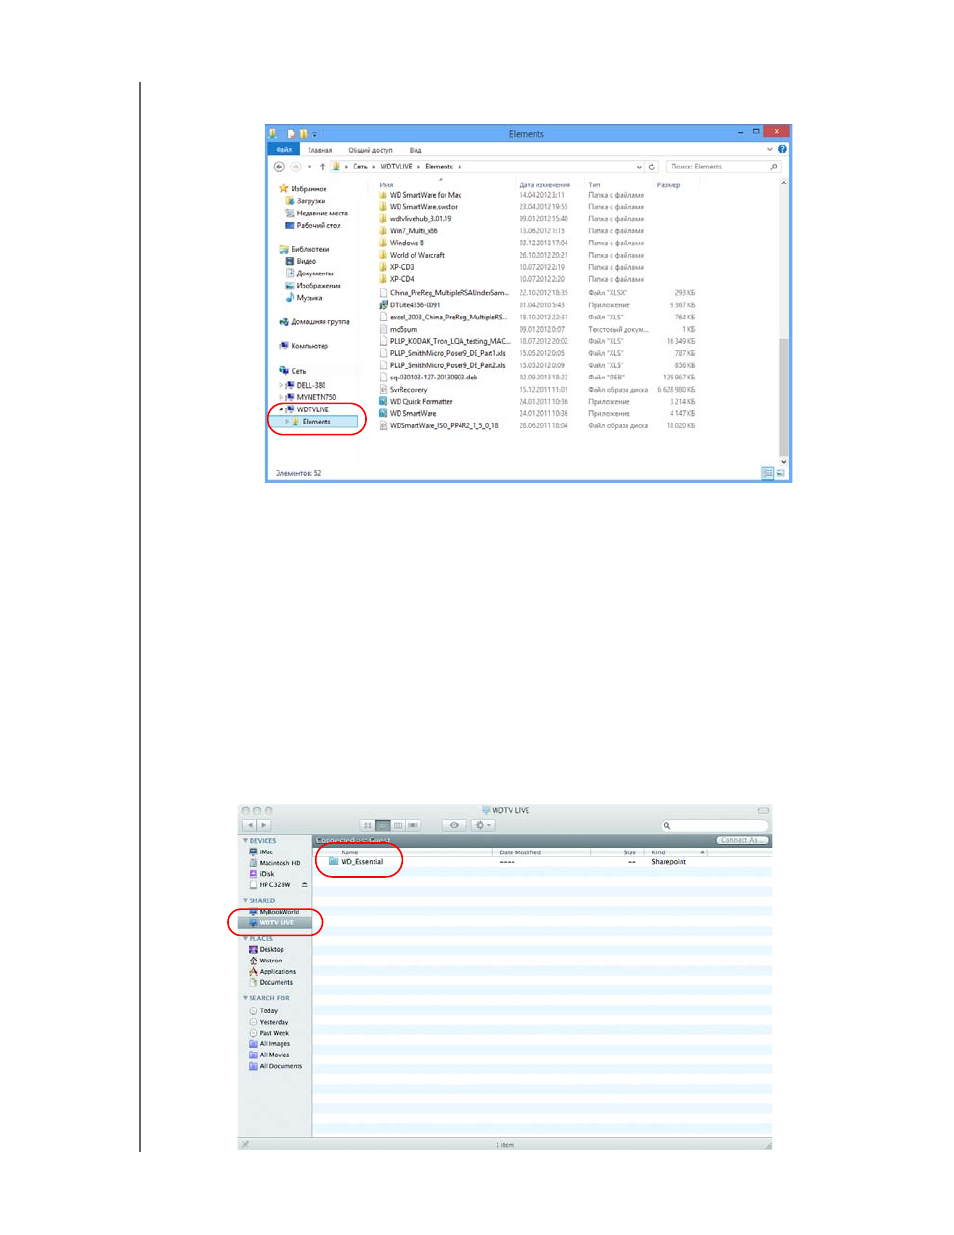954x1235 pixels.
Task: Click Finder back arrow button
Action: [x=250, y=826]
